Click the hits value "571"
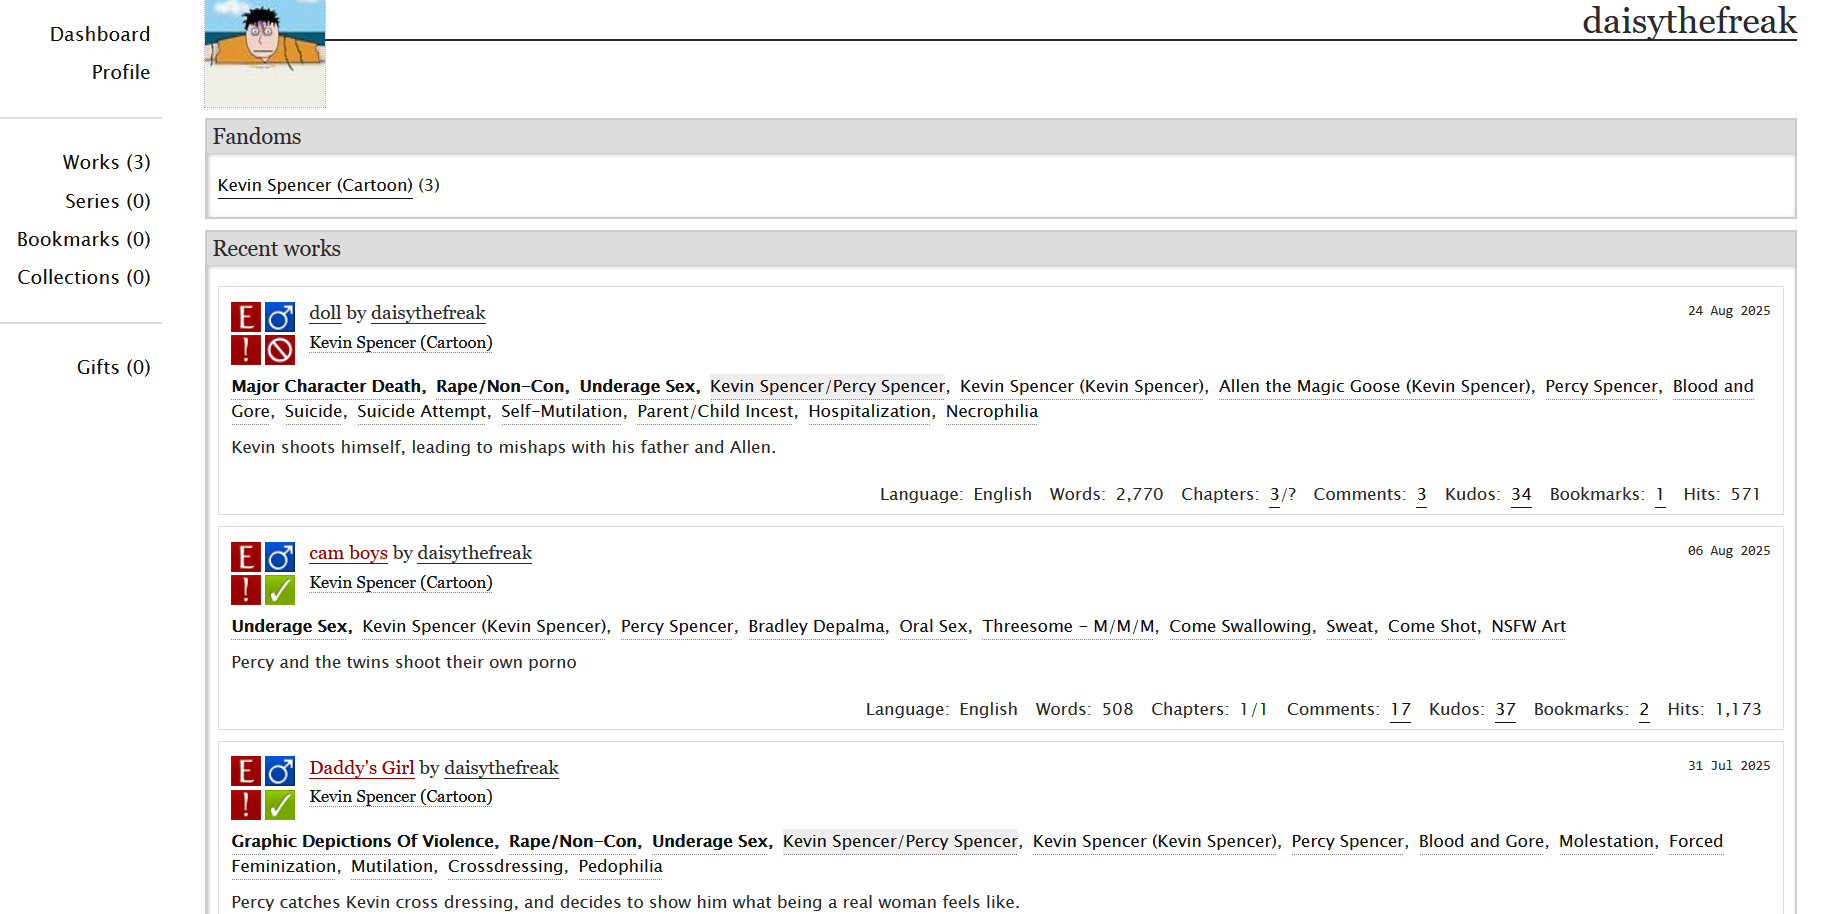Image resolution: width=1828 pixels, height=914 pixels. pyautogui.click(x=1746, y=494)
